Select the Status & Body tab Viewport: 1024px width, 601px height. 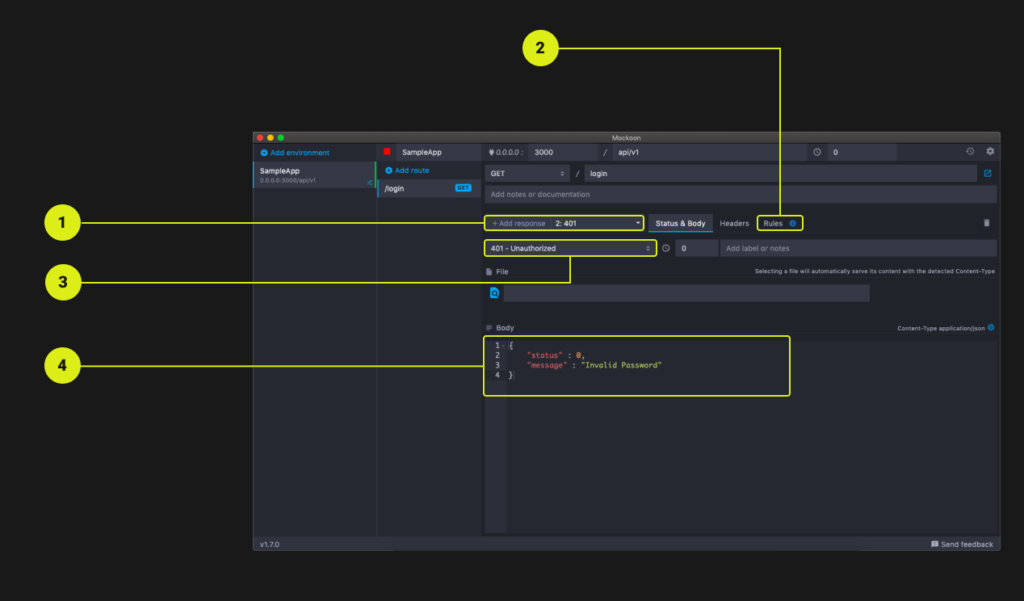click(x=680, y=223)
